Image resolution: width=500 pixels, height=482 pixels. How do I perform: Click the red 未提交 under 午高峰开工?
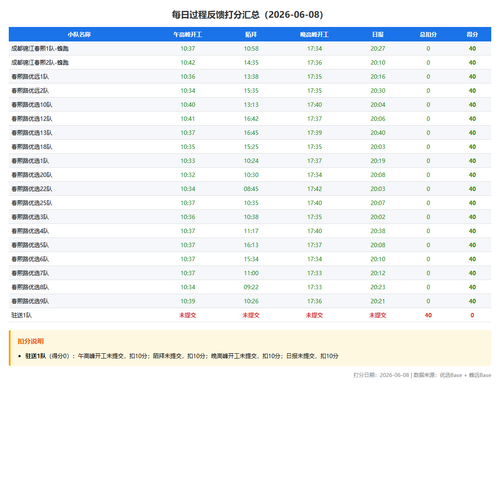coord(188,315)
